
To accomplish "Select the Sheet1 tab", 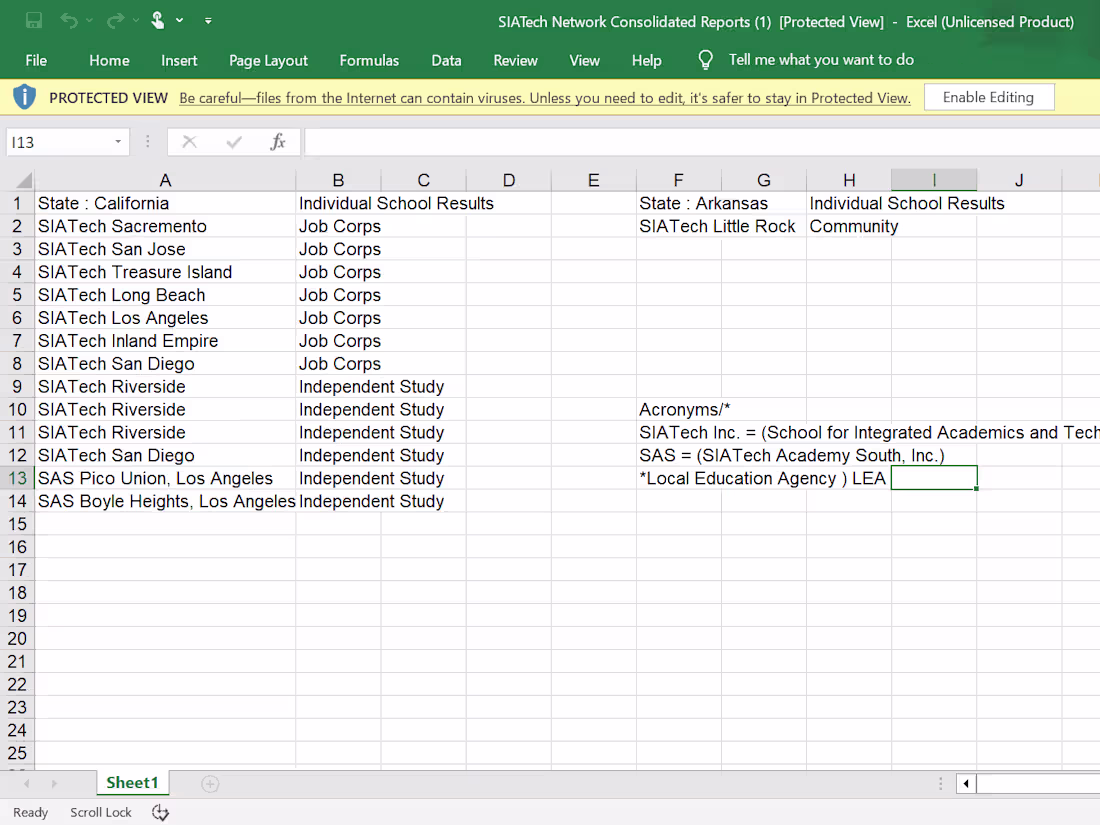I will click(x=132, y=783).
